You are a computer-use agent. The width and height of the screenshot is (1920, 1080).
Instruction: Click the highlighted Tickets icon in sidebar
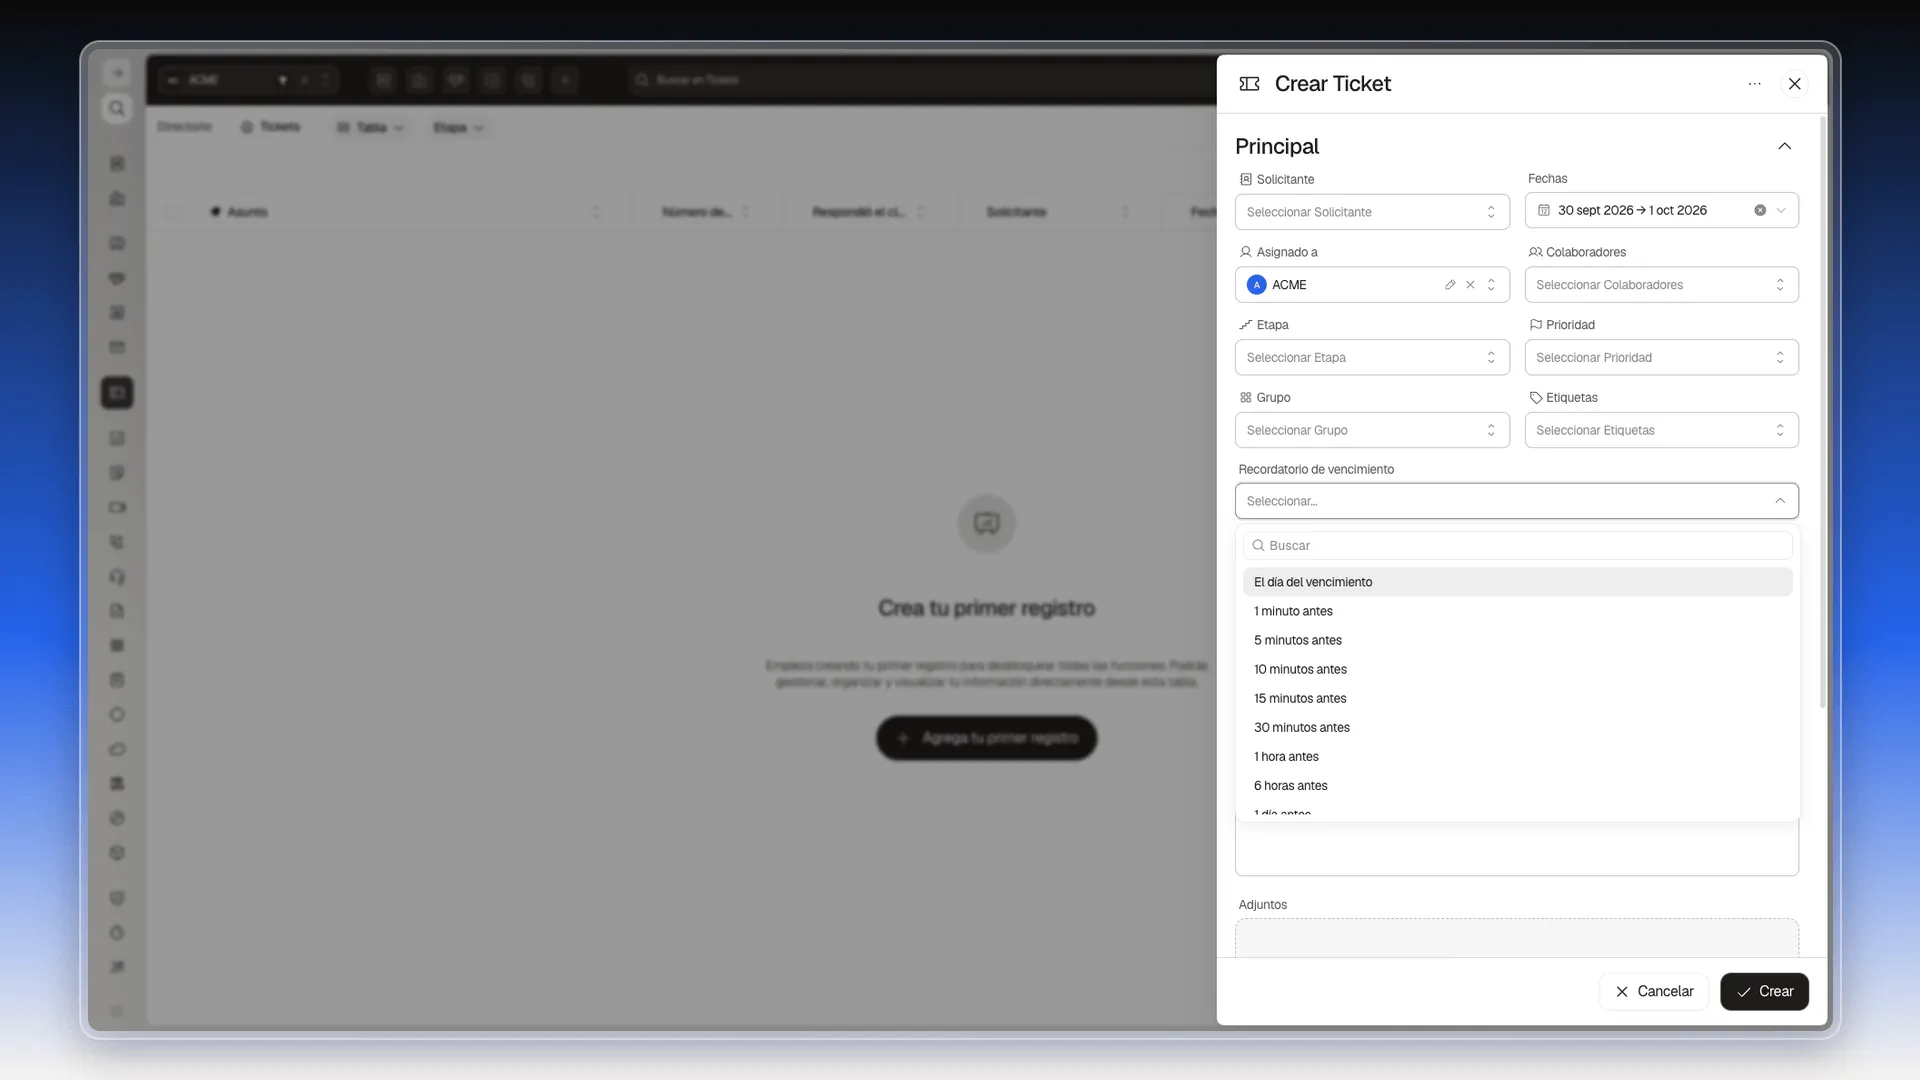(x=117, y=392)
